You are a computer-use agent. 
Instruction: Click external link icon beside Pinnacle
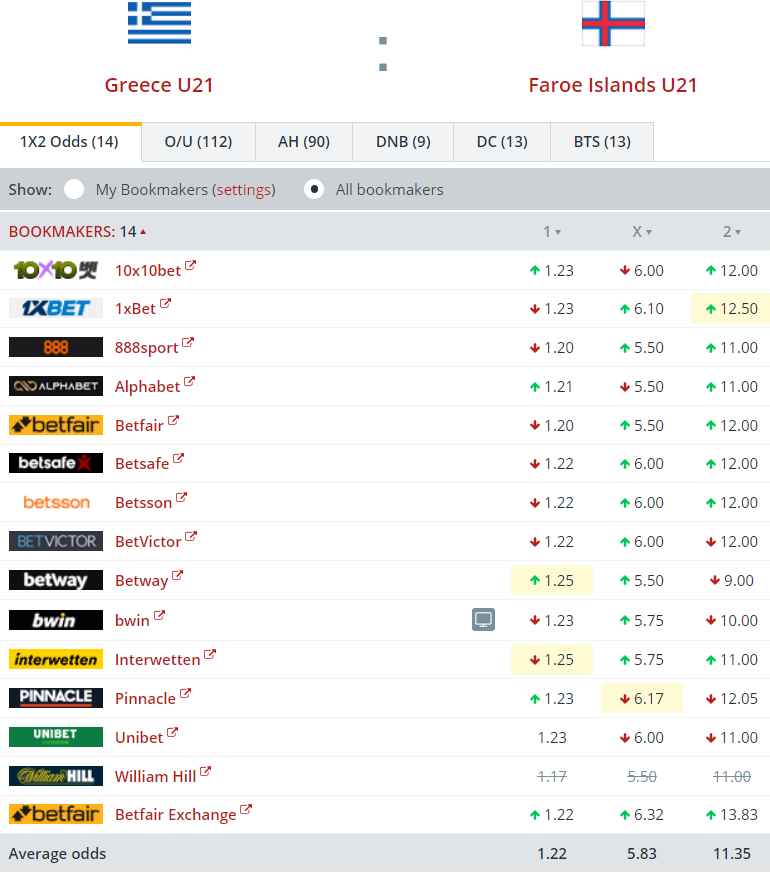pos(185,693)
